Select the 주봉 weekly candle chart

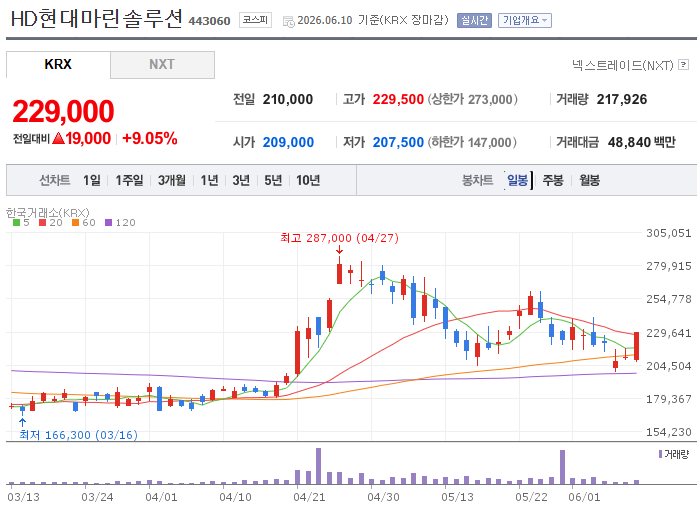[553, 180]
